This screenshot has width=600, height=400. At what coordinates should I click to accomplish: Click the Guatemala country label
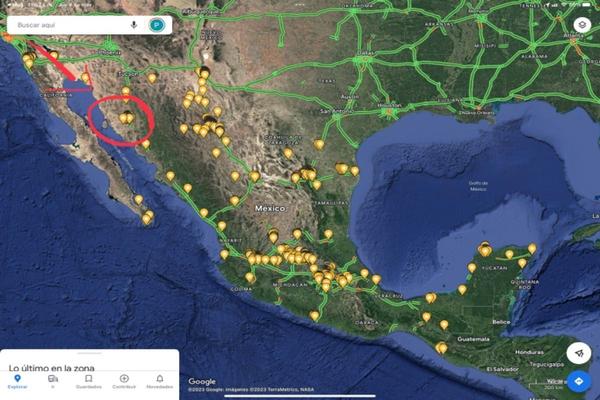pos(473,339)
